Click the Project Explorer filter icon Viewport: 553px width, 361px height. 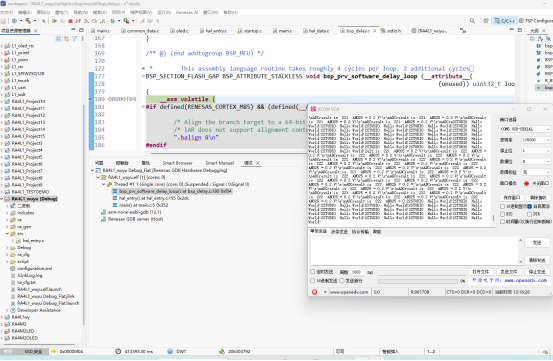pyautogui.click(x=74, y=38)
